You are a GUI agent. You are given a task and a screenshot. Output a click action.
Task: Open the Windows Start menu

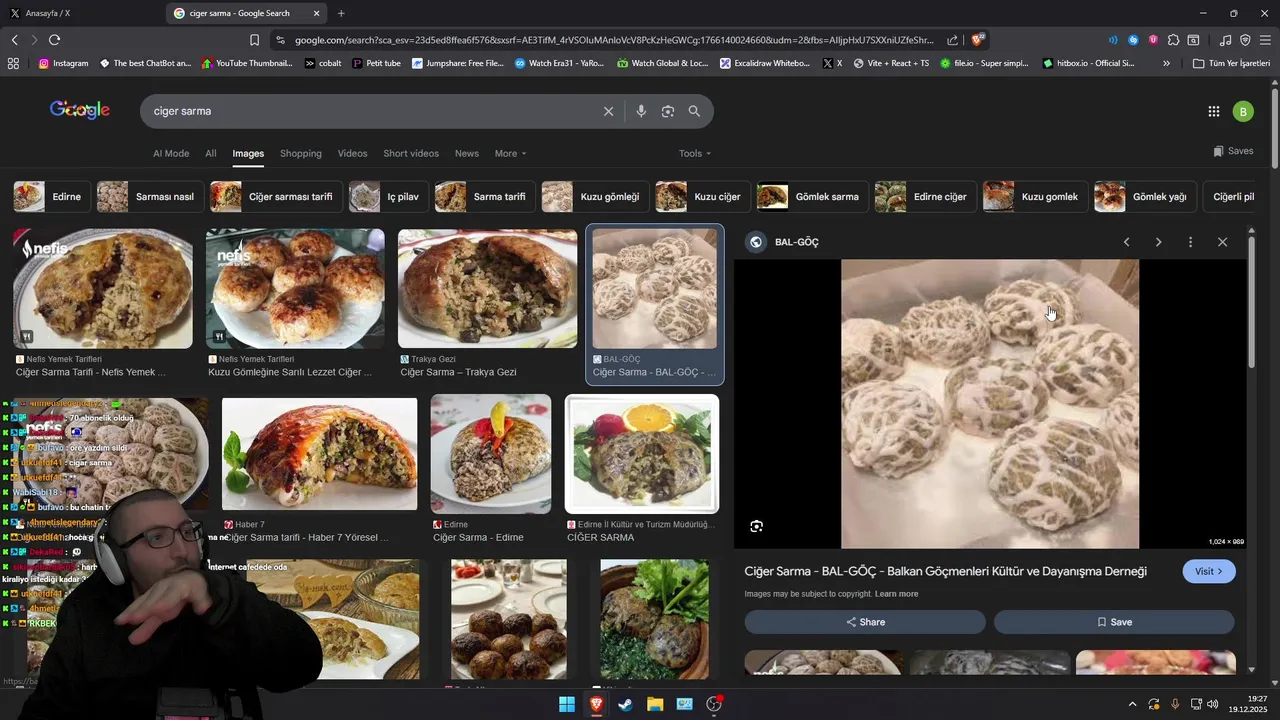567,704
